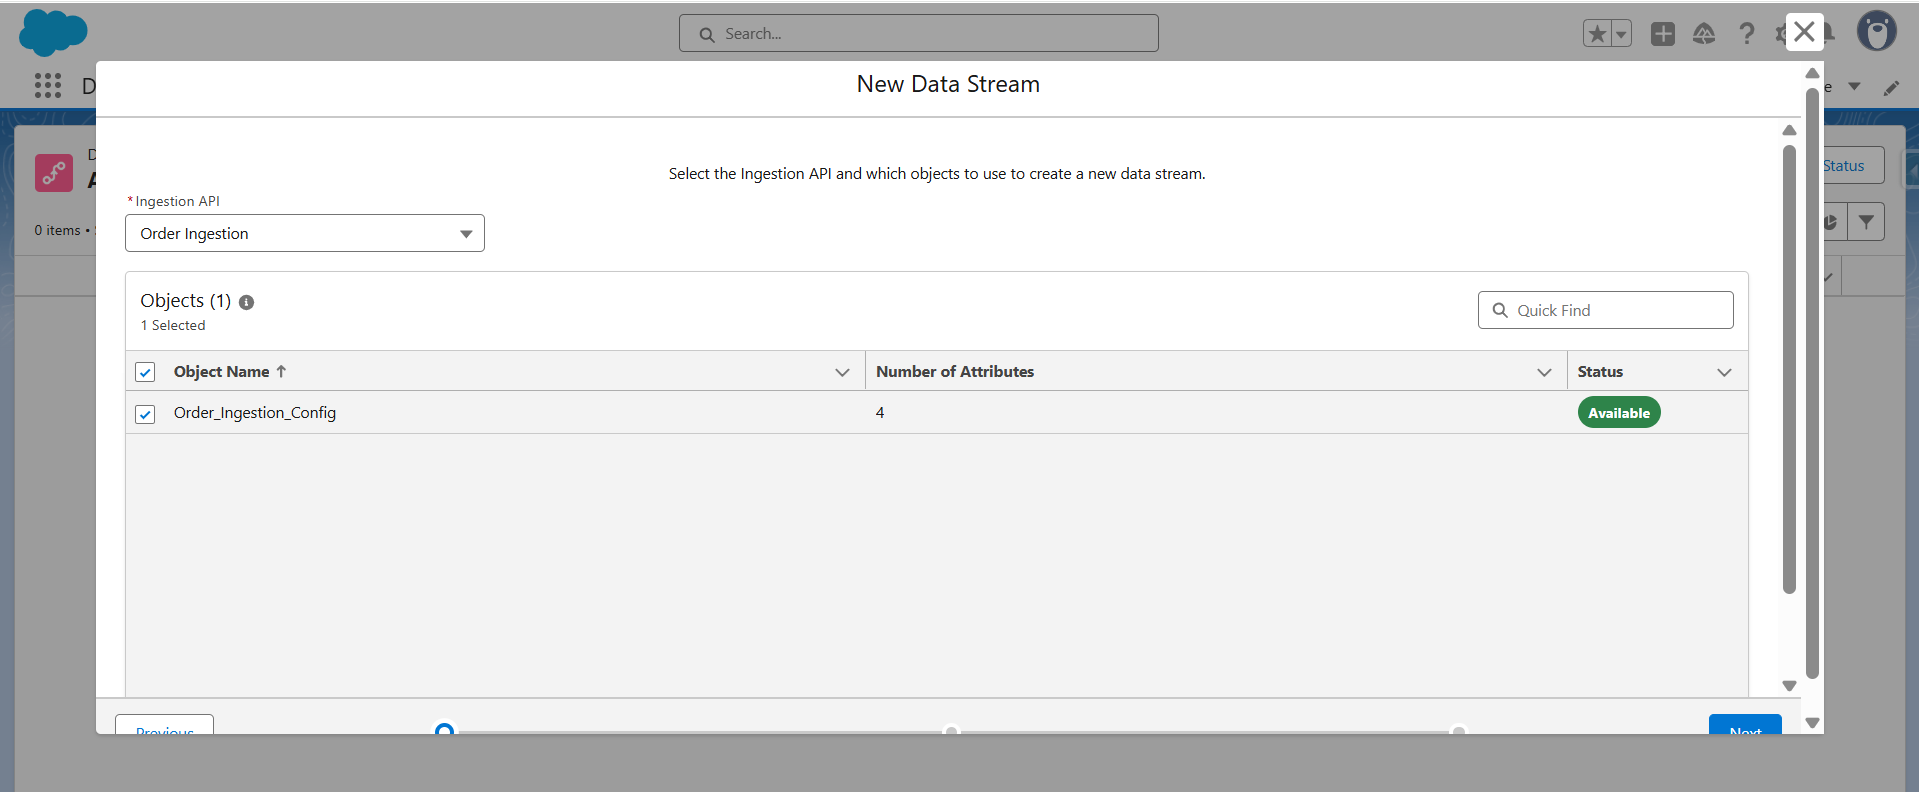Click the list filter funnel icon
1919x792 pixels.
coord(1866,222)
